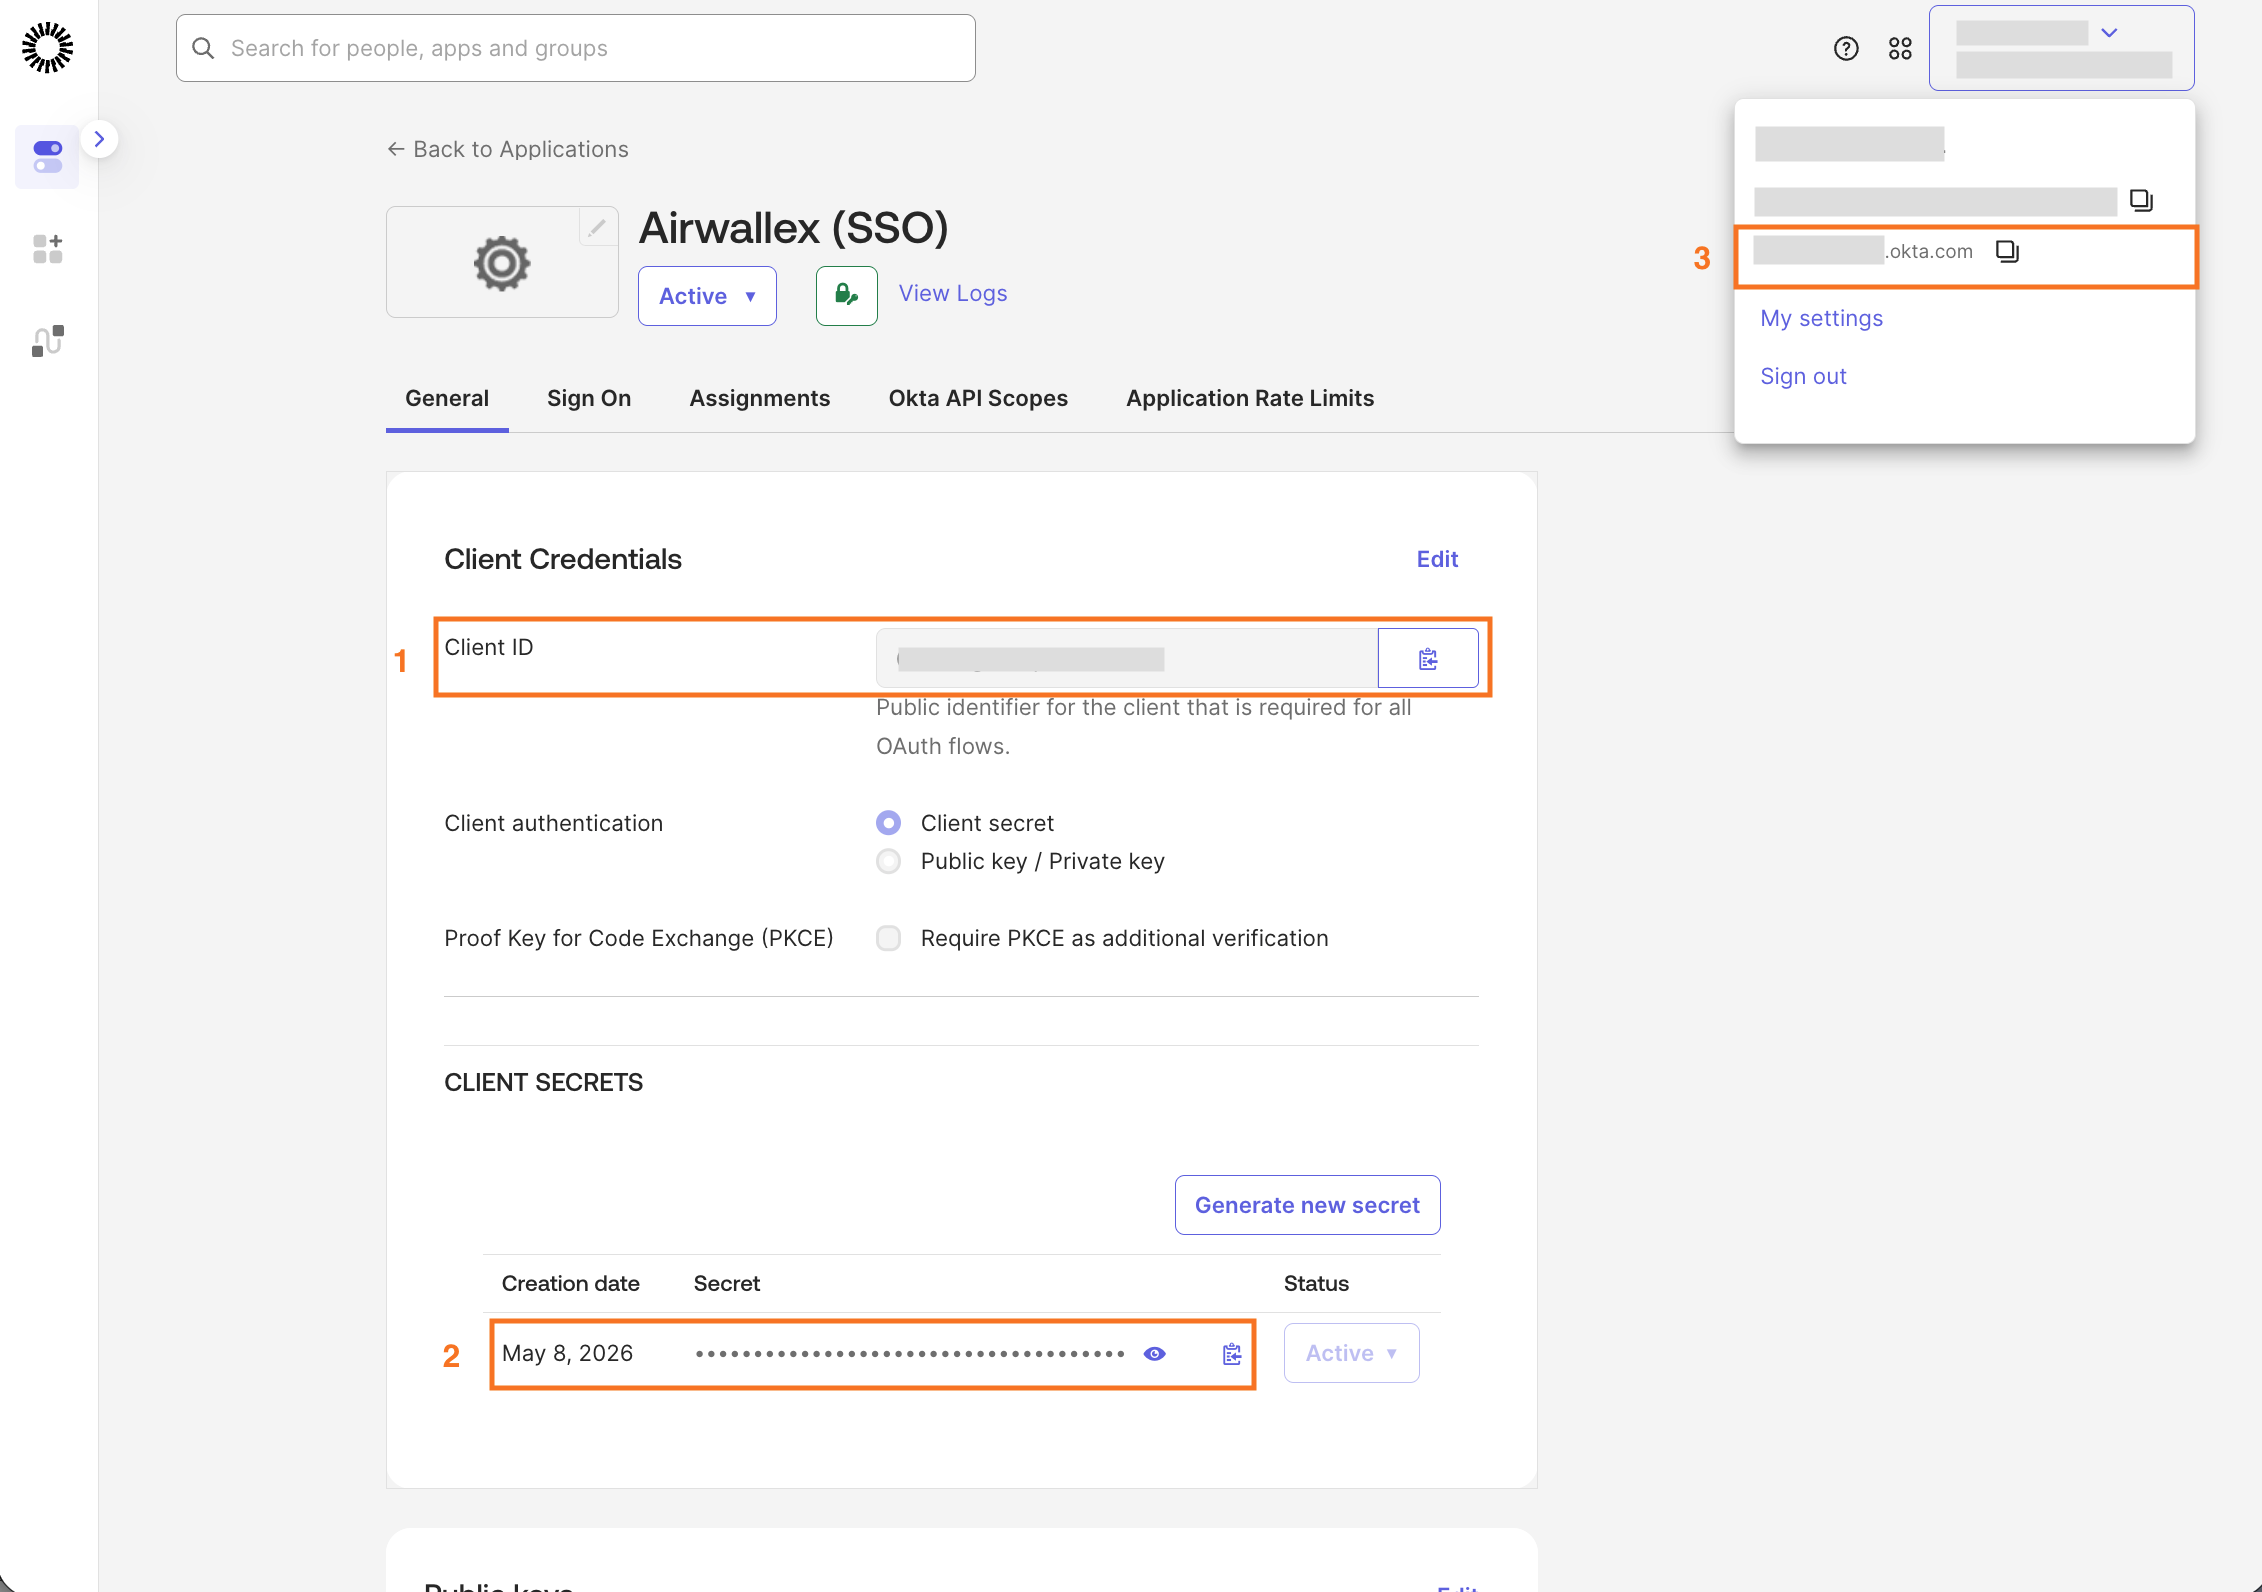The image size is (2262, 1592).
Task: Go back to Applications
Action: [508, 149]
